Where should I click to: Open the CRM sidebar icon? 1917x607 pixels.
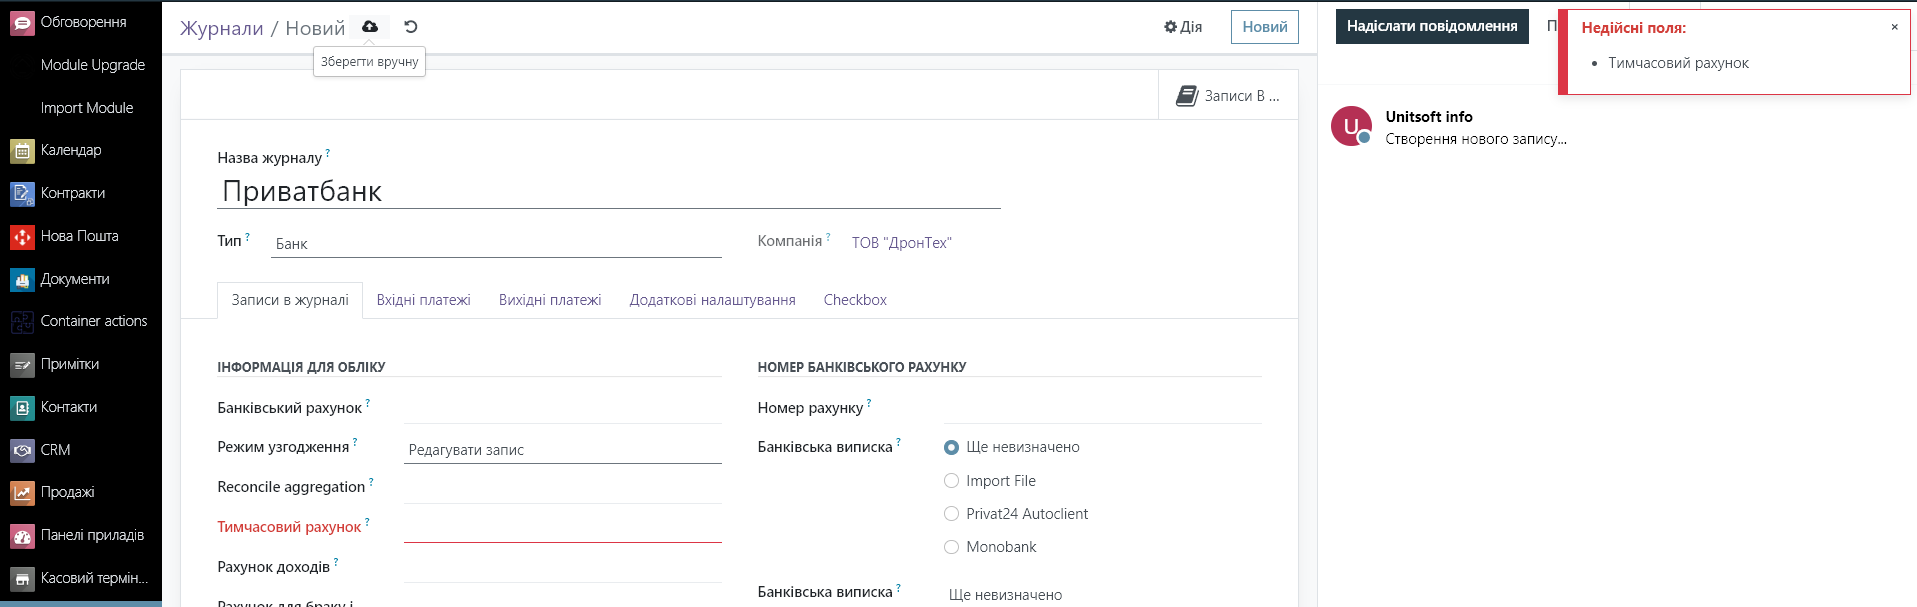pyautogui.click(x=22, y=451)
